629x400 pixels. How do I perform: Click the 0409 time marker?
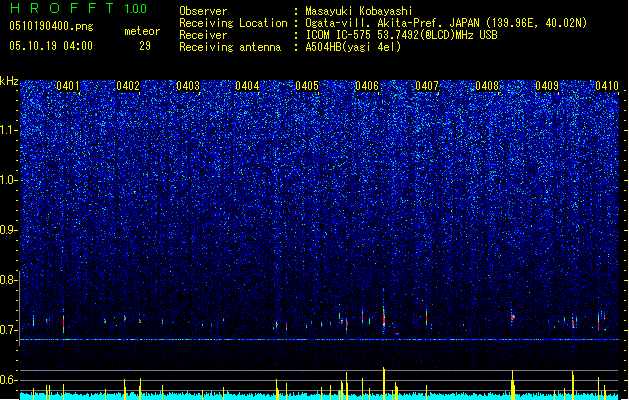[x=547, y=86]
